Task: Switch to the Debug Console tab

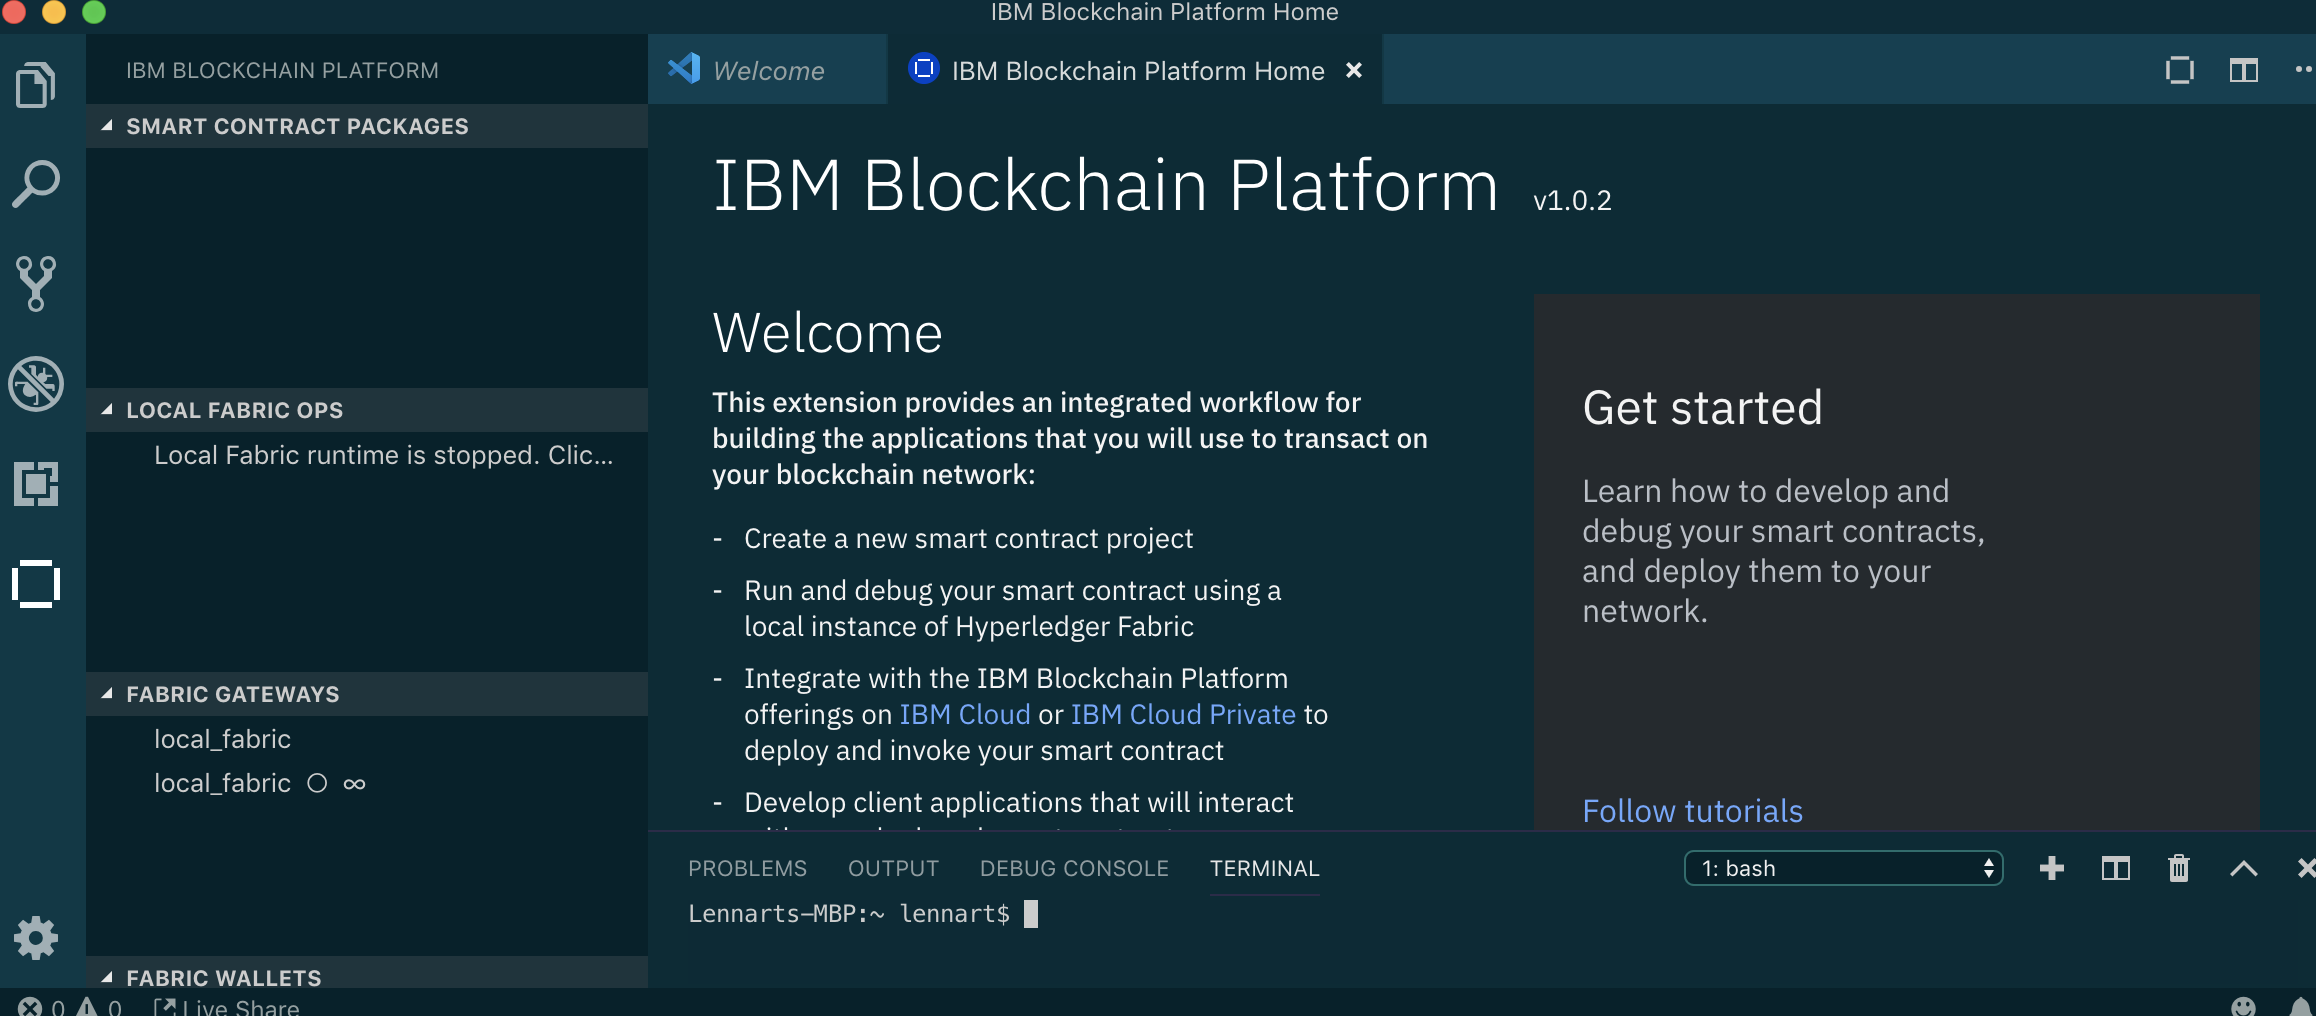Action: (x=1074, y=868)
